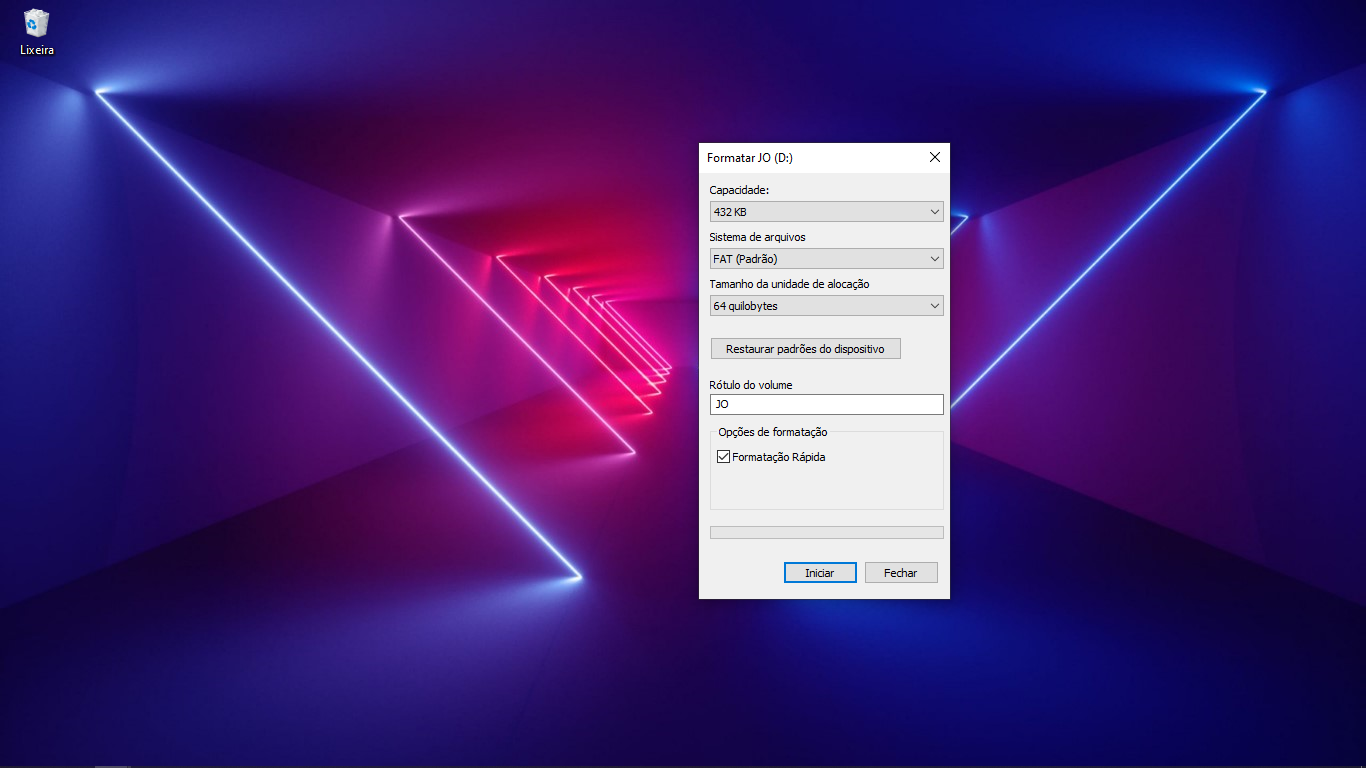Open the Capacidade dropdown showing 432 KB
This screenshot has width=1366, height=768.
point(826,212)
